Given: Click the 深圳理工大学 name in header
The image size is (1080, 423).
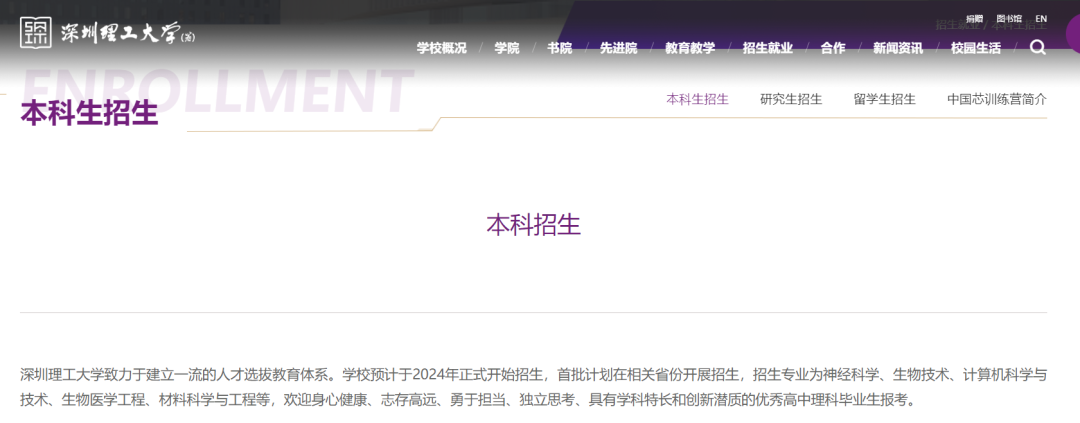Looking at the screenshot, I should pyautogui.click(x=117, y=33).
